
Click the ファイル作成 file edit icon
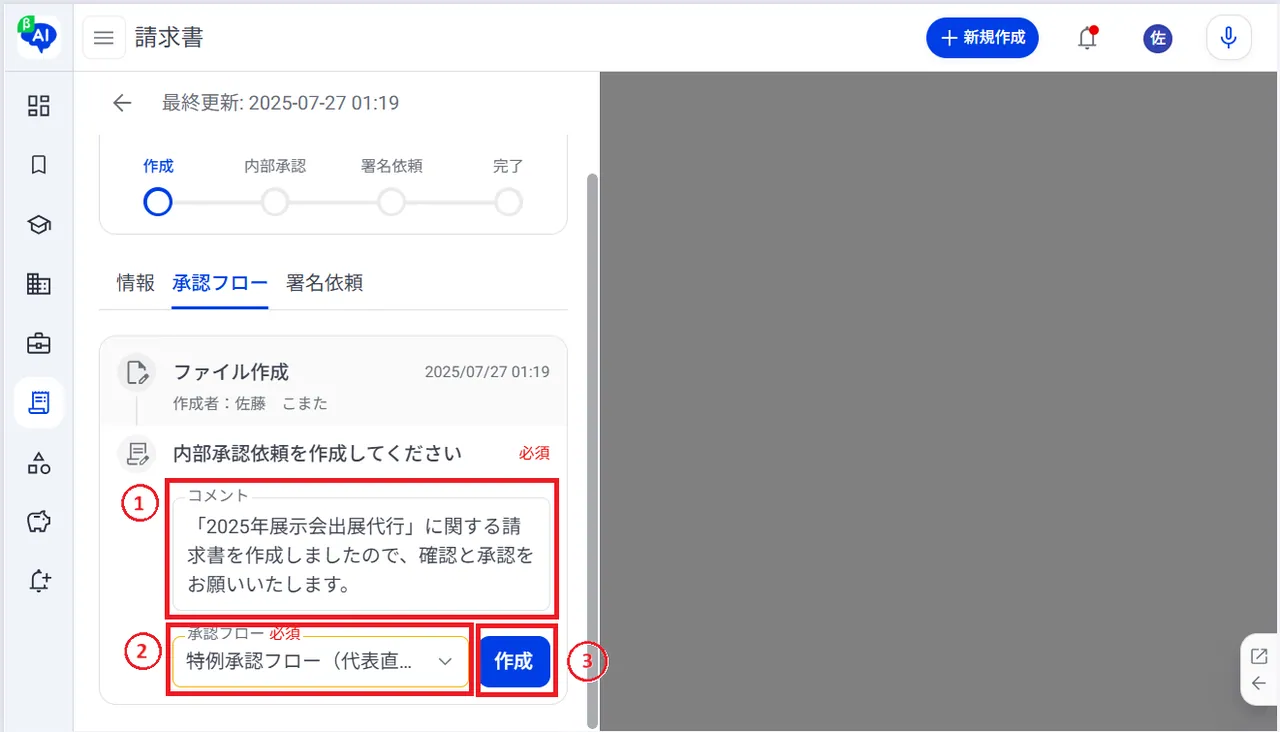pos(137,373)
